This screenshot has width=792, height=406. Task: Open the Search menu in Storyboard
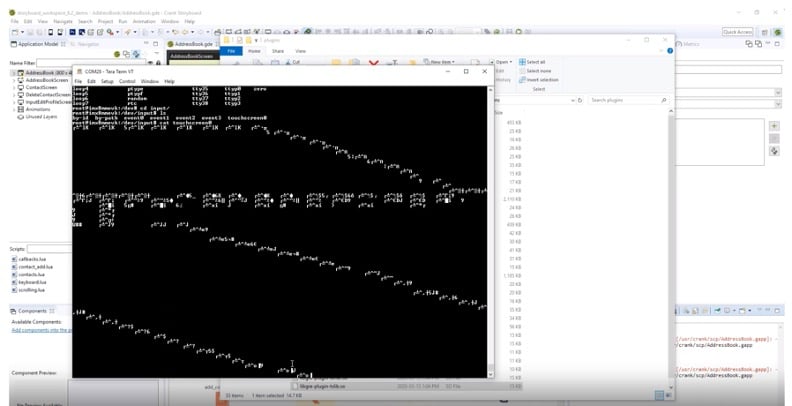(x=85, y=22)
